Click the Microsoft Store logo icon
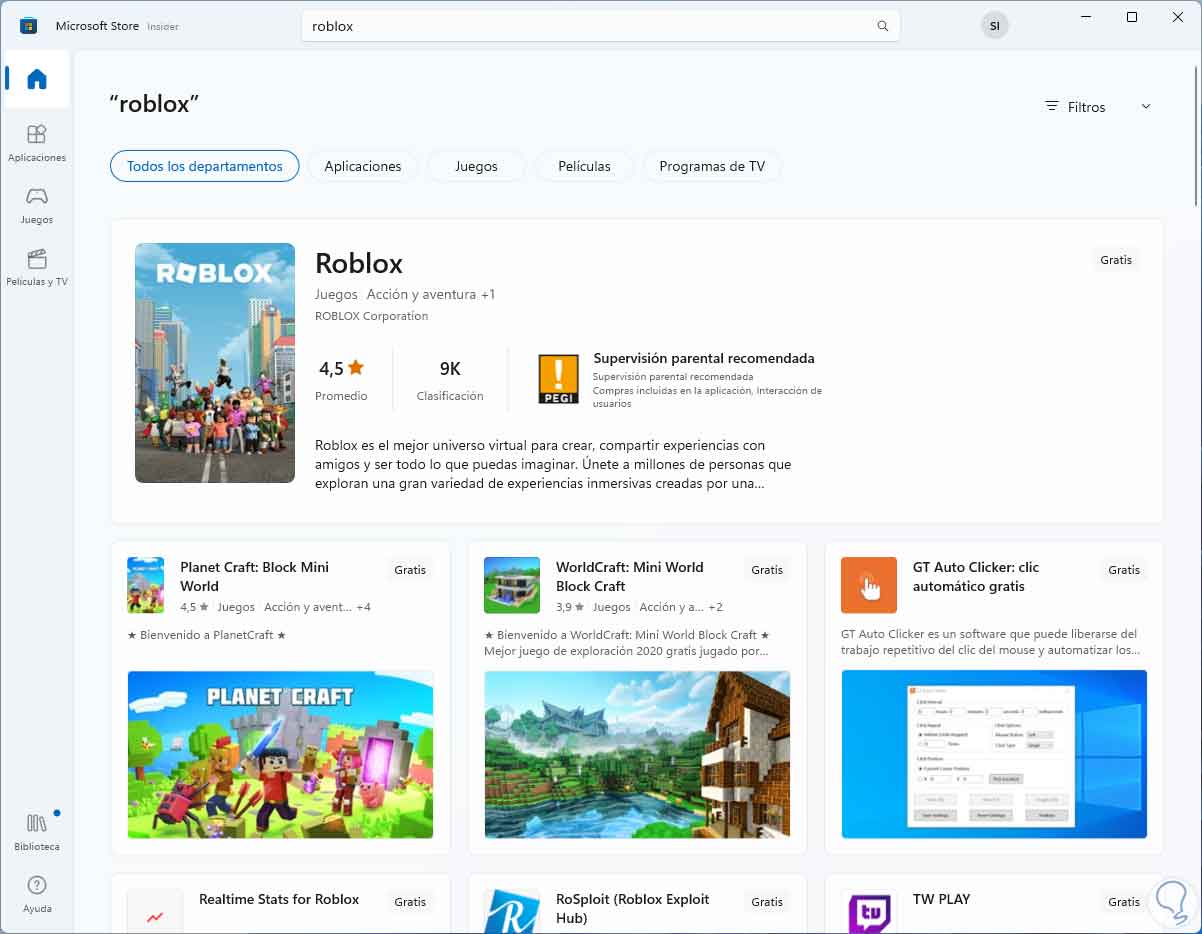The height and width of the screenshot is (934, 1202). (x=28, y=26)
